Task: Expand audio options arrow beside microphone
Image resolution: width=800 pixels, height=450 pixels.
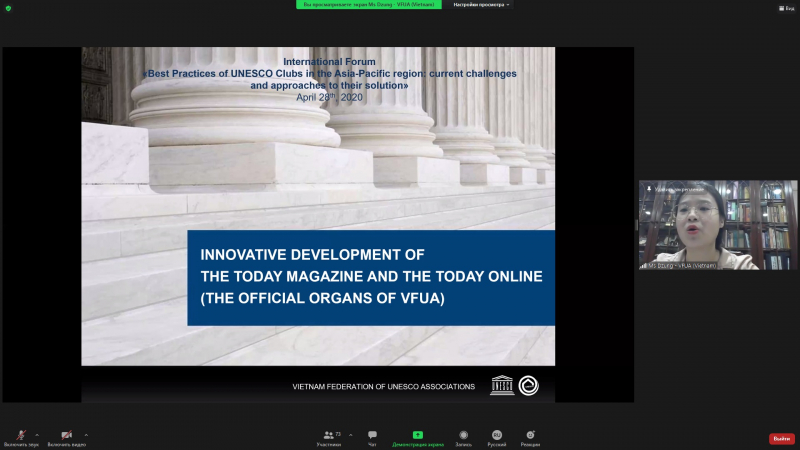Action: [37, 434]
